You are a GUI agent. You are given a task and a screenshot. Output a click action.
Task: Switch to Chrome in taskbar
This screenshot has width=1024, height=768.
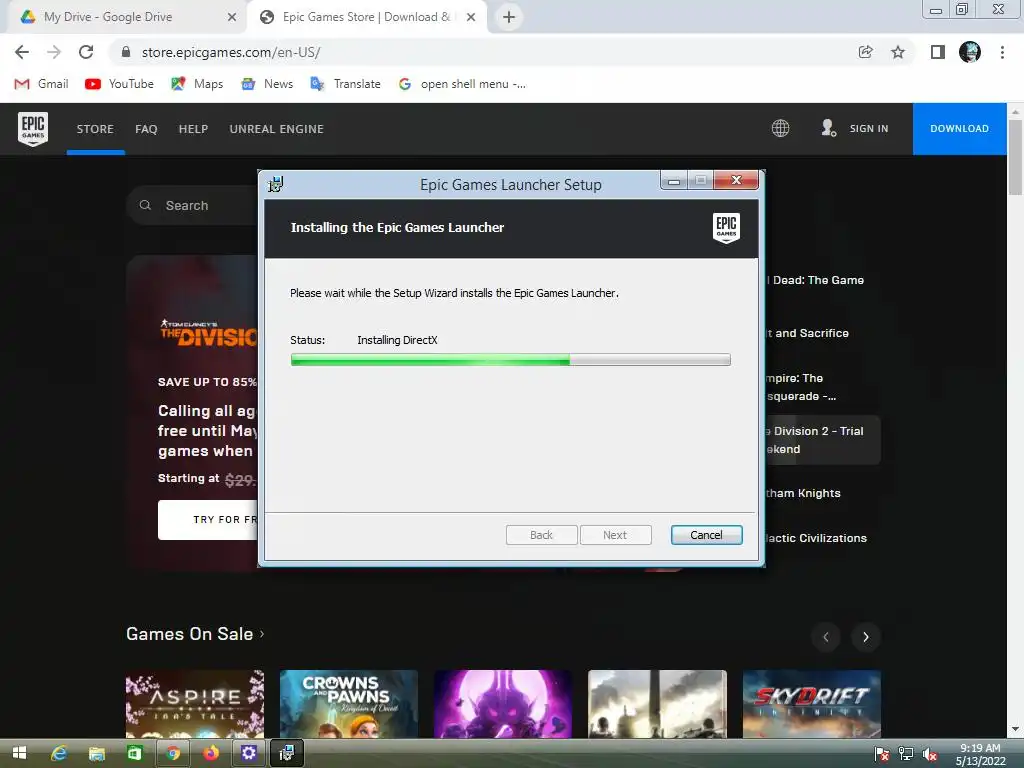(173, 754)
